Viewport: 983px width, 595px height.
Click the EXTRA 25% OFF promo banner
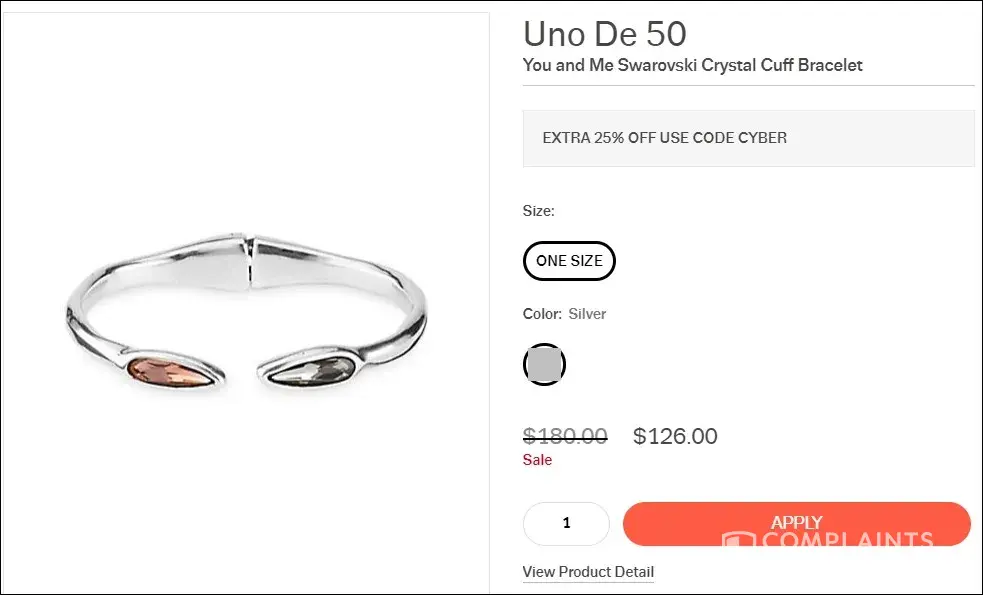748,138
